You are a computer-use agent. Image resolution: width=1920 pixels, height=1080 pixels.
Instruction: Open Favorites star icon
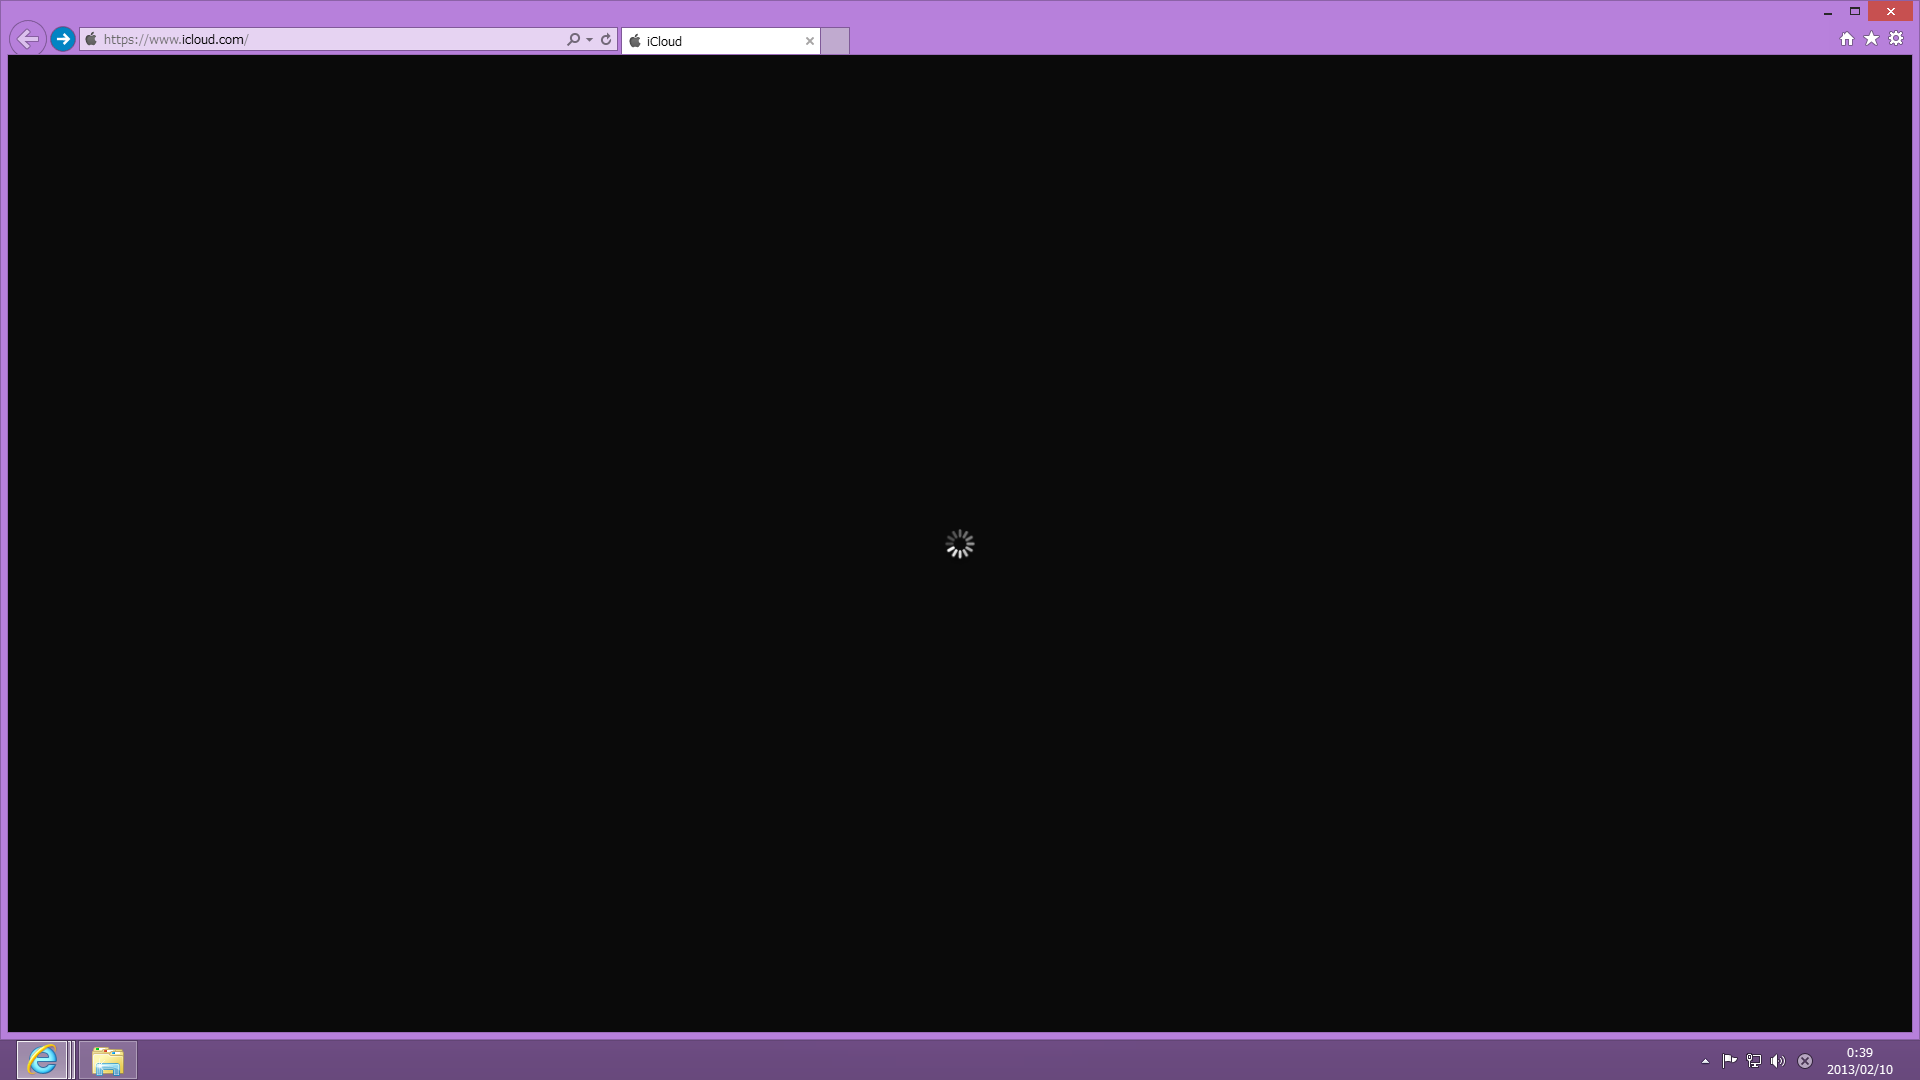tap(1871, 39)
